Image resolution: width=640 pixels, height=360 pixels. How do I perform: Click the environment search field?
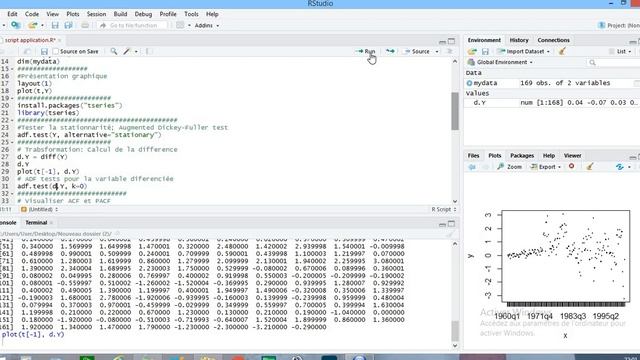click(613, 62)
